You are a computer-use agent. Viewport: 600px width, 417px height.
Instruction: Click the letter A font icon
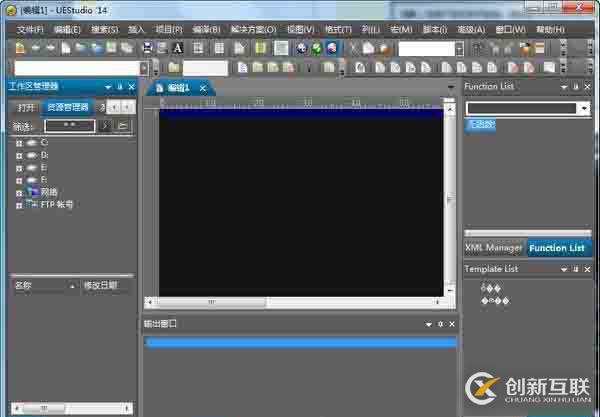178,48
